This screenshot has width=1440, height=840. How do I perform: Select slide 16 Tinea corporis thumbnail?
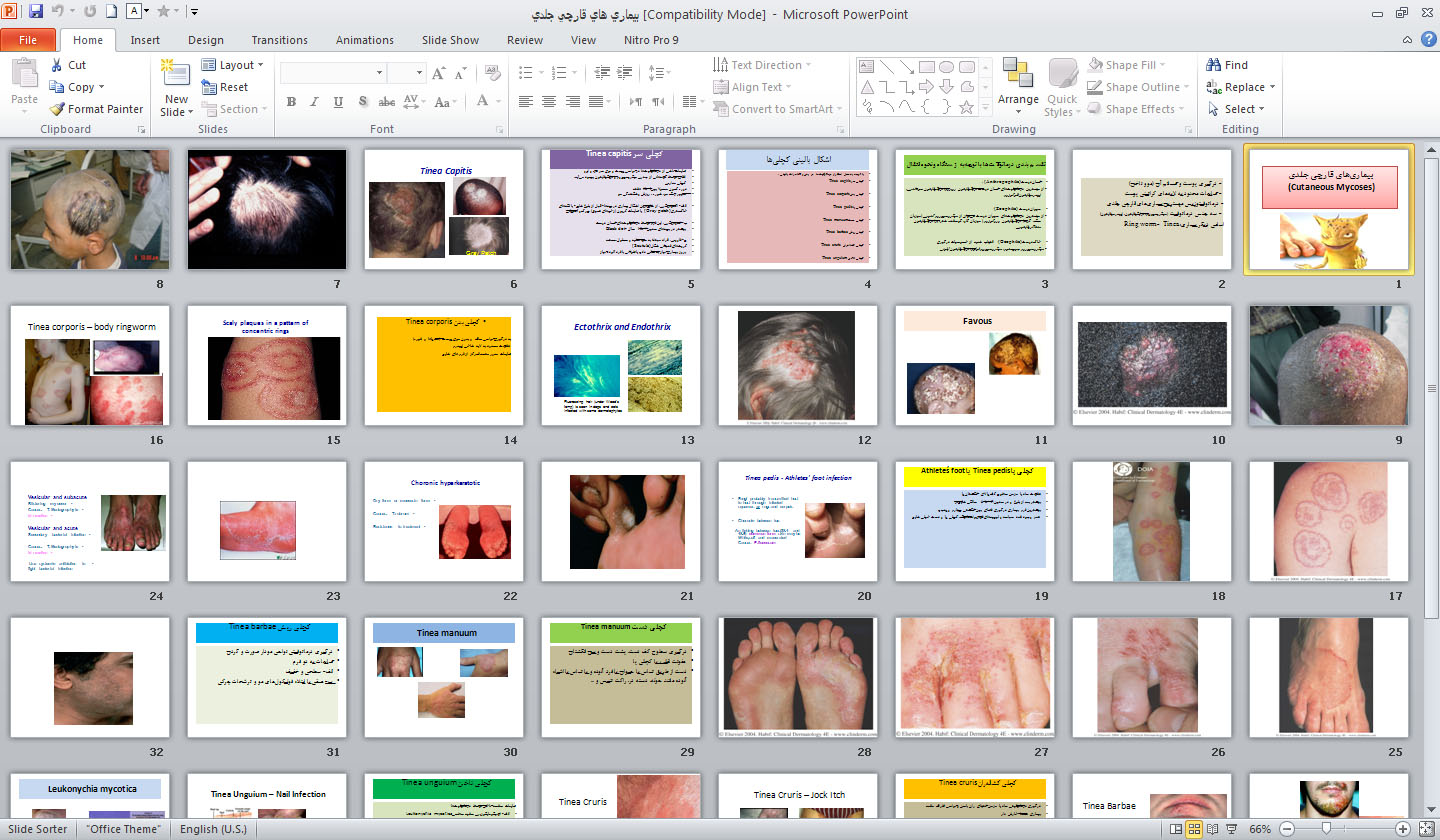coord(90,366)
